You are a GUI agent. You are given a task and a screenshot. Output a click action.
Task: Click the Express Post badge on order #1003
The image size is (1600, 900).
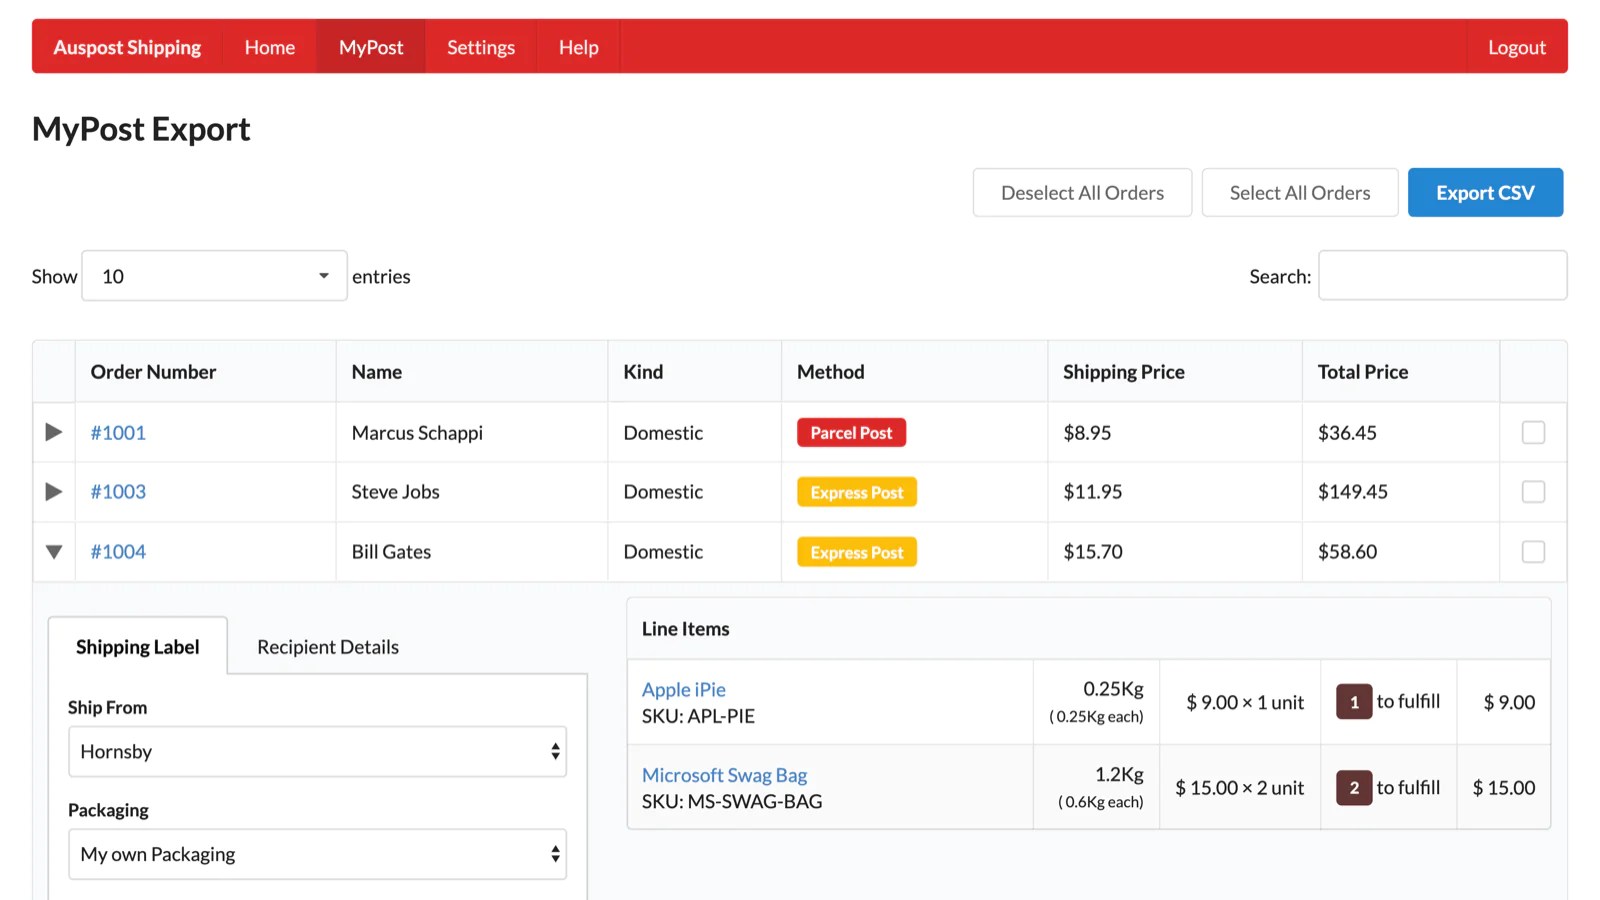tap(856, 491)
